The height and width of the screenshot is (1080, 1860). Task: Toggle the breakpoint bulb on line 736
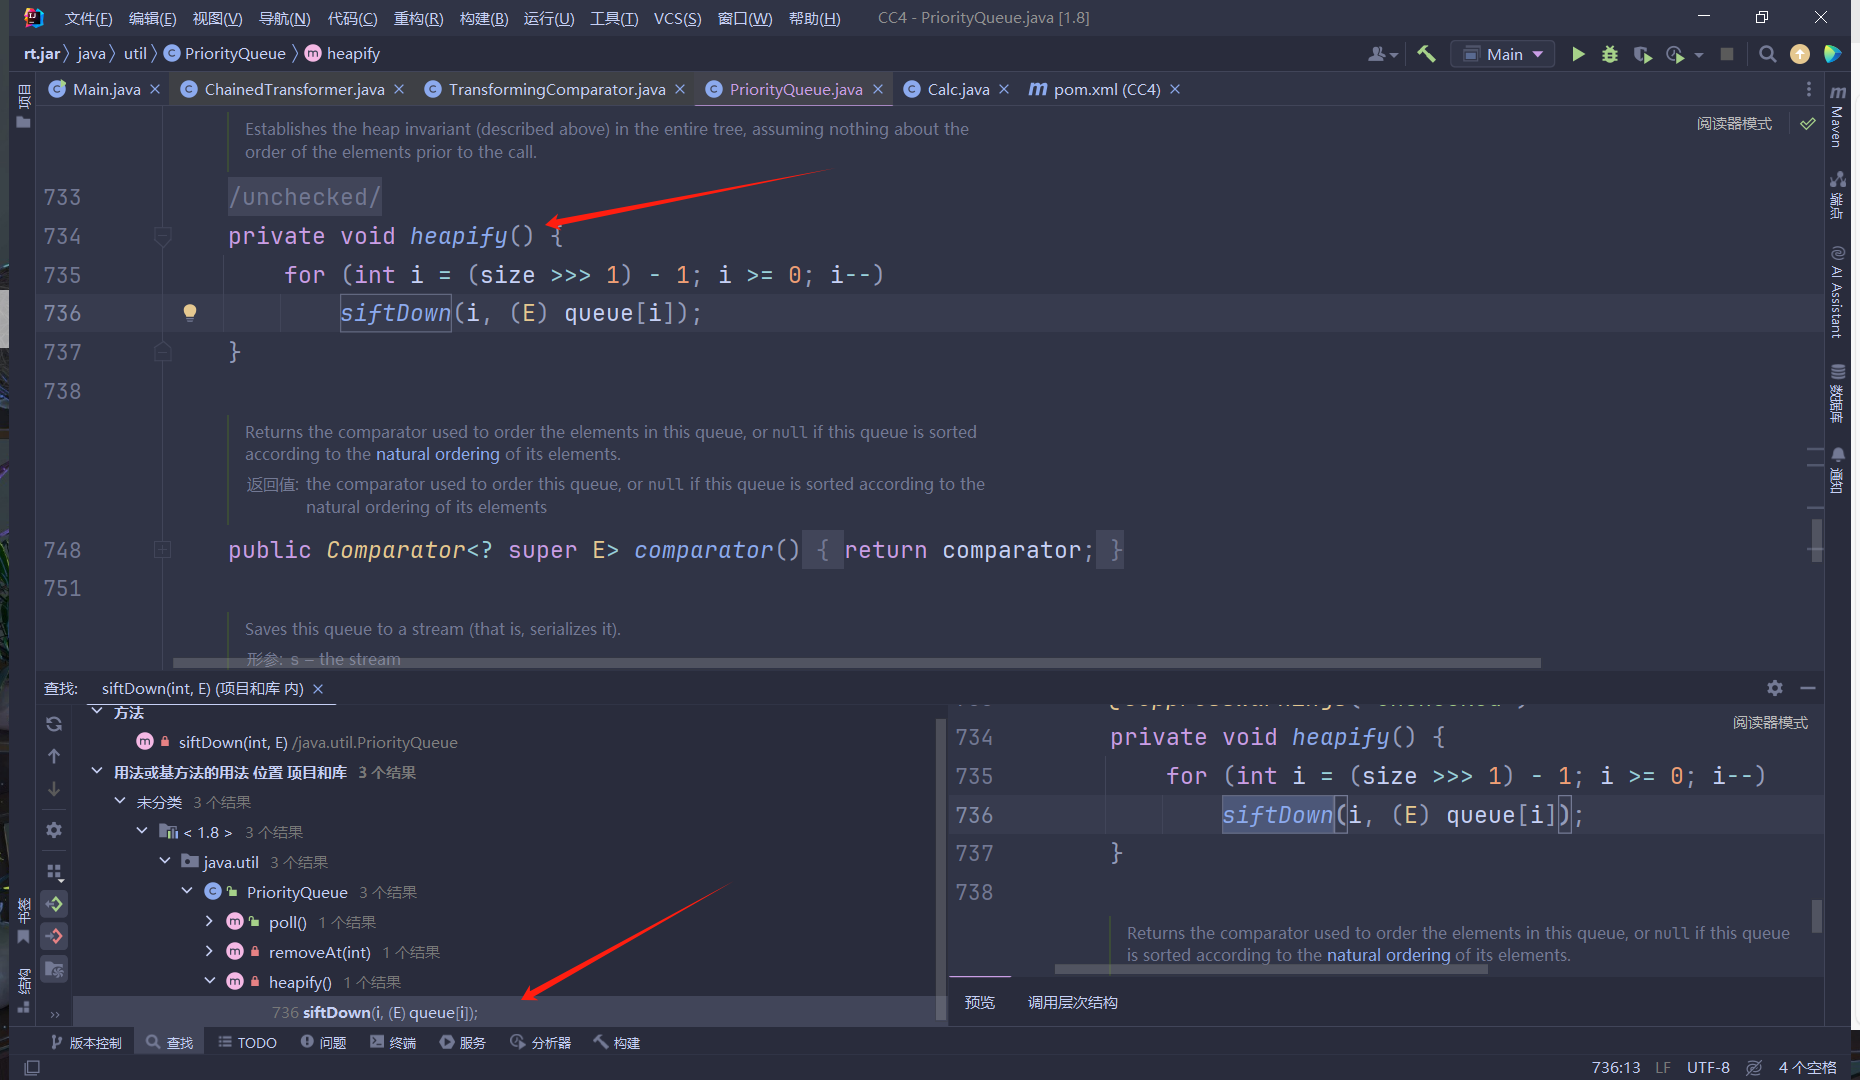[189, 312]
